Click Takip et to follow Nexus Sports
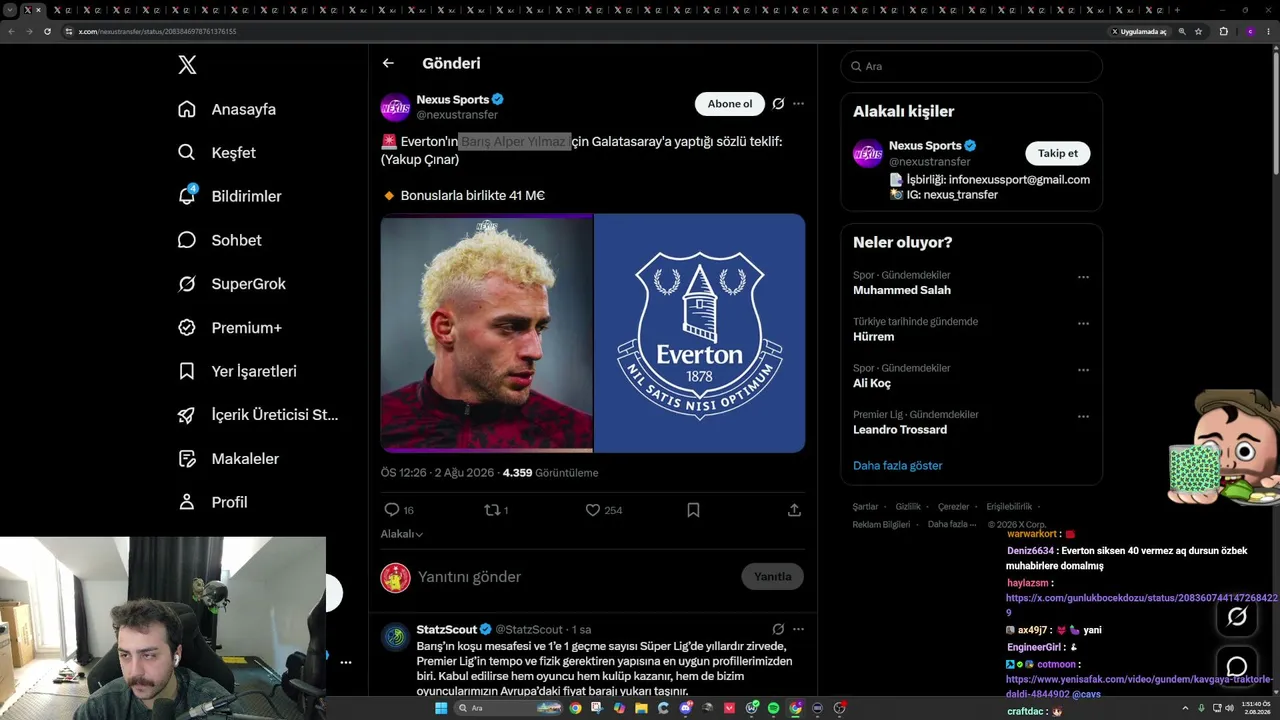Screen dimensions: 1280x720 1058,153
